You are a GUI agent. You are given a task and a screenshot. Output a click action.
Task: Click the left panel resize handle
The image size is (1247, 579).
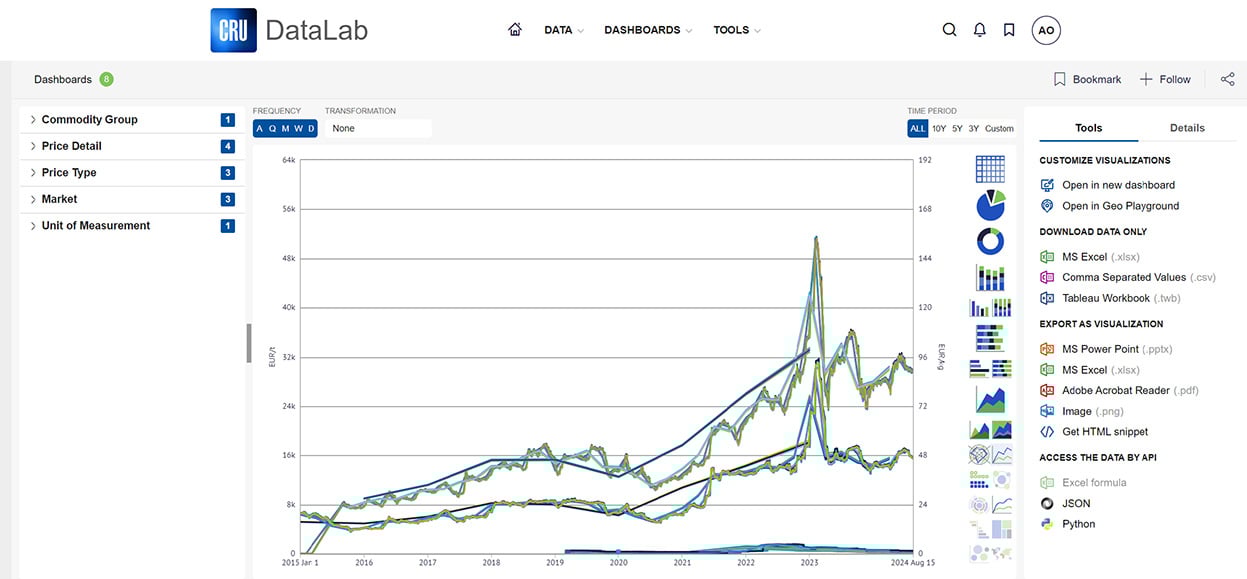tap(249, 343)
